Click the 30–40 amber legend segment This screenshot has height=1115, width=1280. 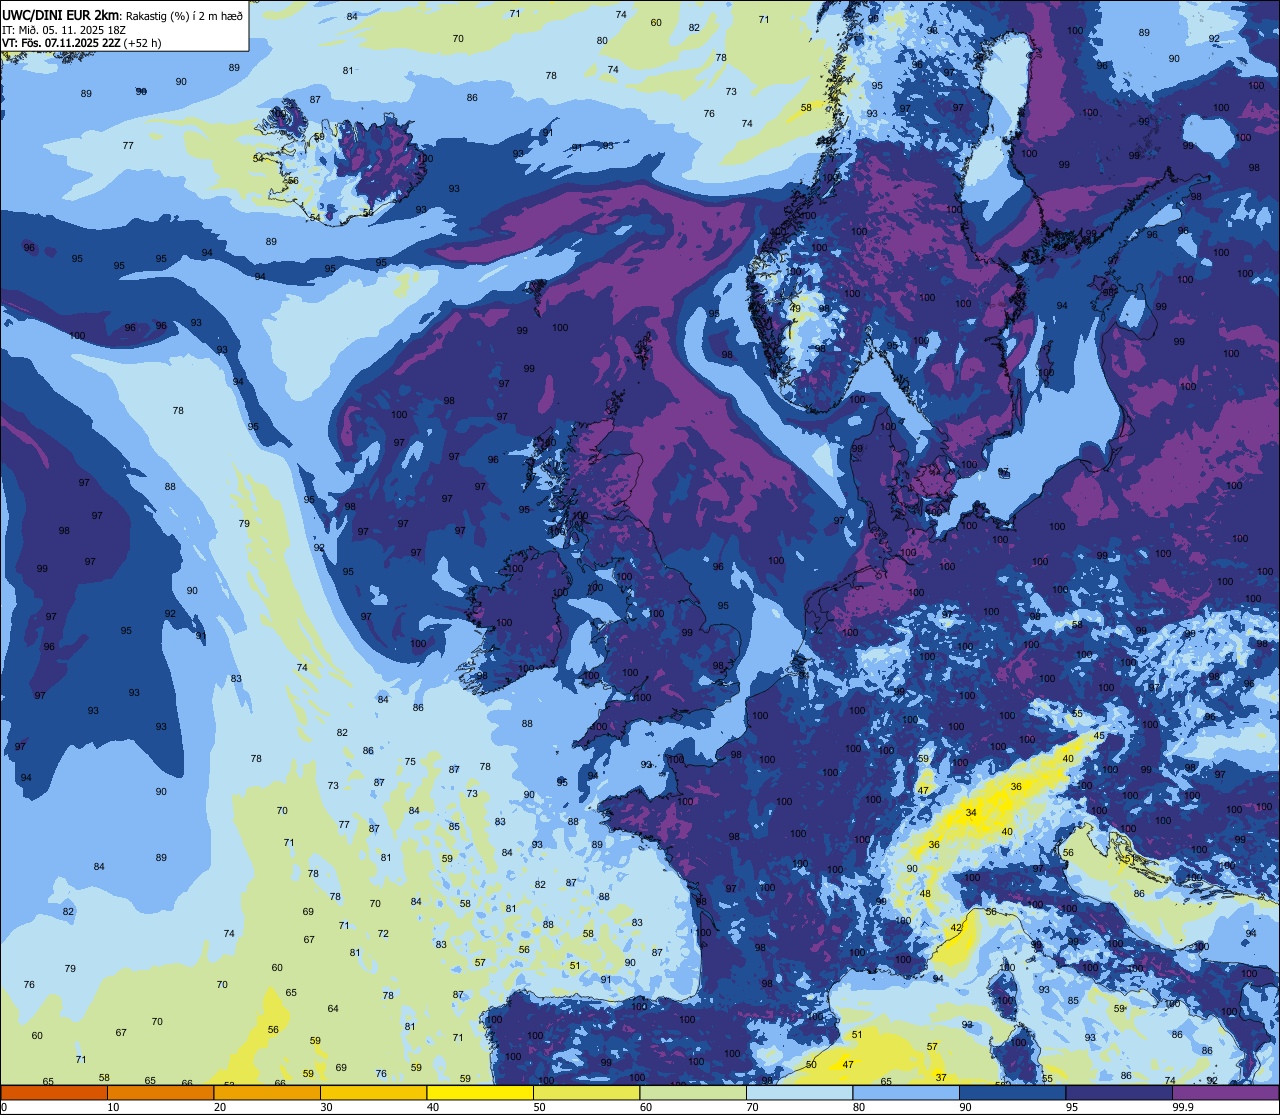373,1092
